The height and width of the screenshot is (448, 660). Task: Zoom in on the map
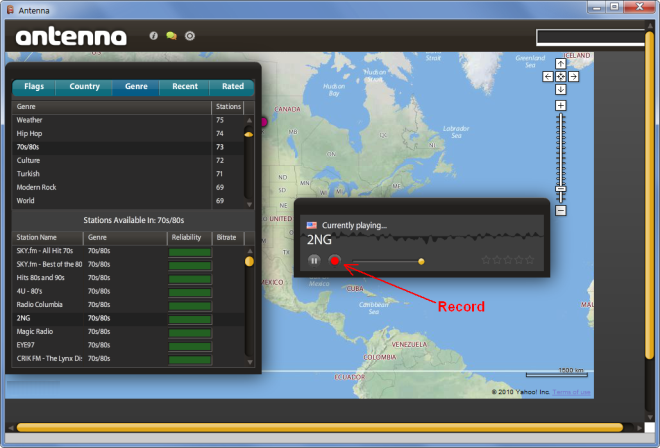pos(561,105)
